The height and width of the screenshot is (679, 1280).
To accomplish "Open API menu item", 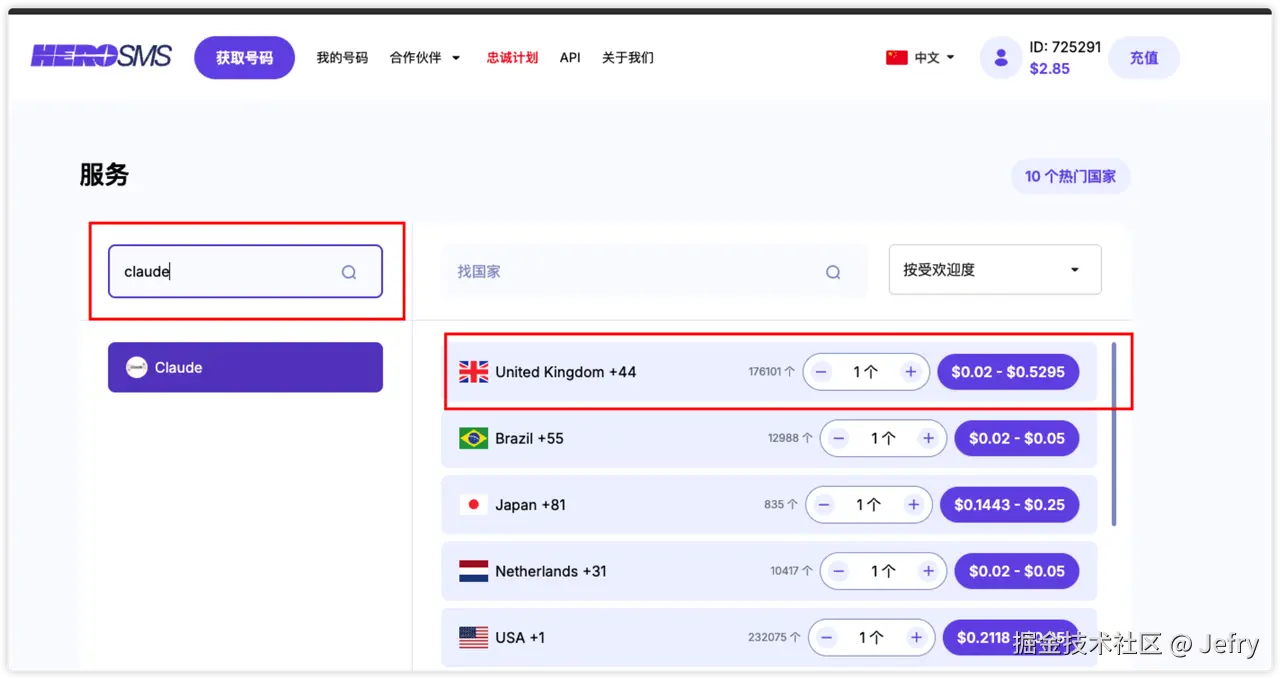I will coord(570,58).
